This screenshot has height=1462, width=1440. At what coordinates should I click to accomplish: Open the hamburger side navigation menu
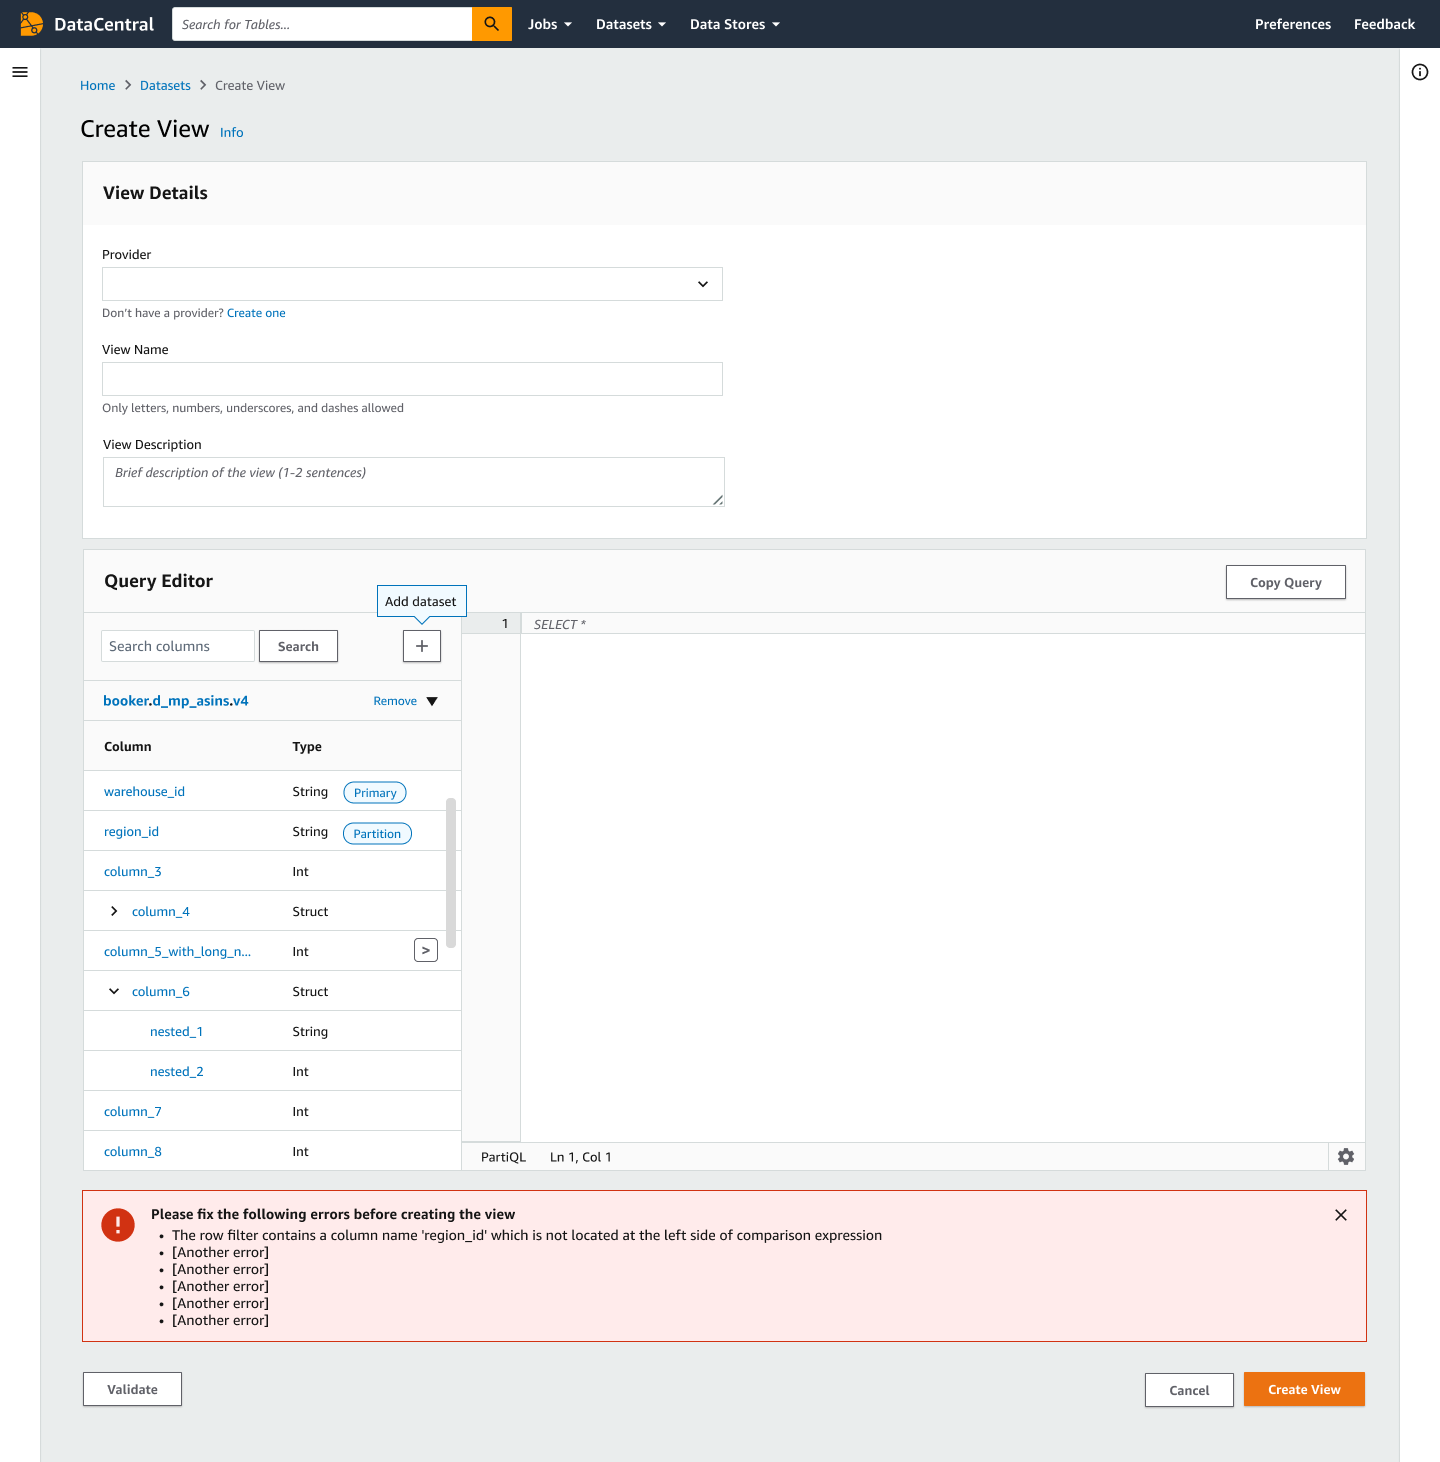coord(20,72)
